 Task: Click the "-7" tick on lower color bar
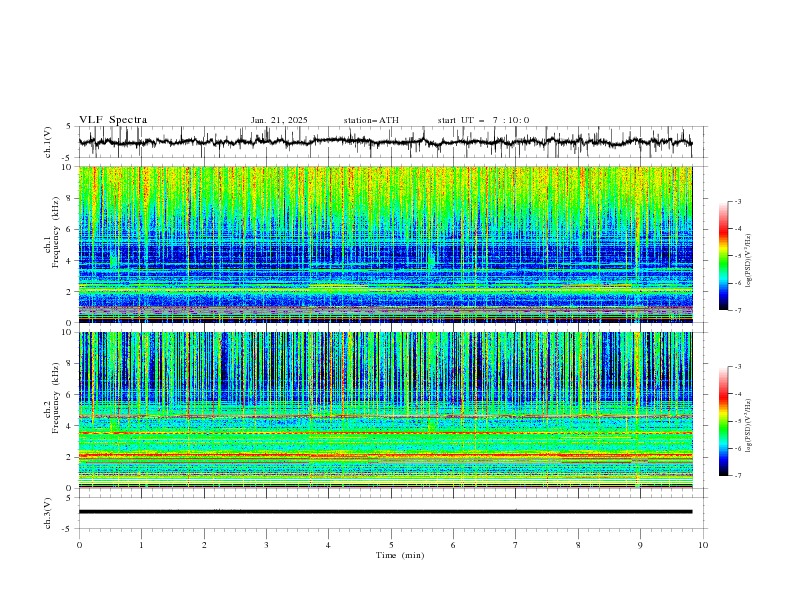pos(738,476)
